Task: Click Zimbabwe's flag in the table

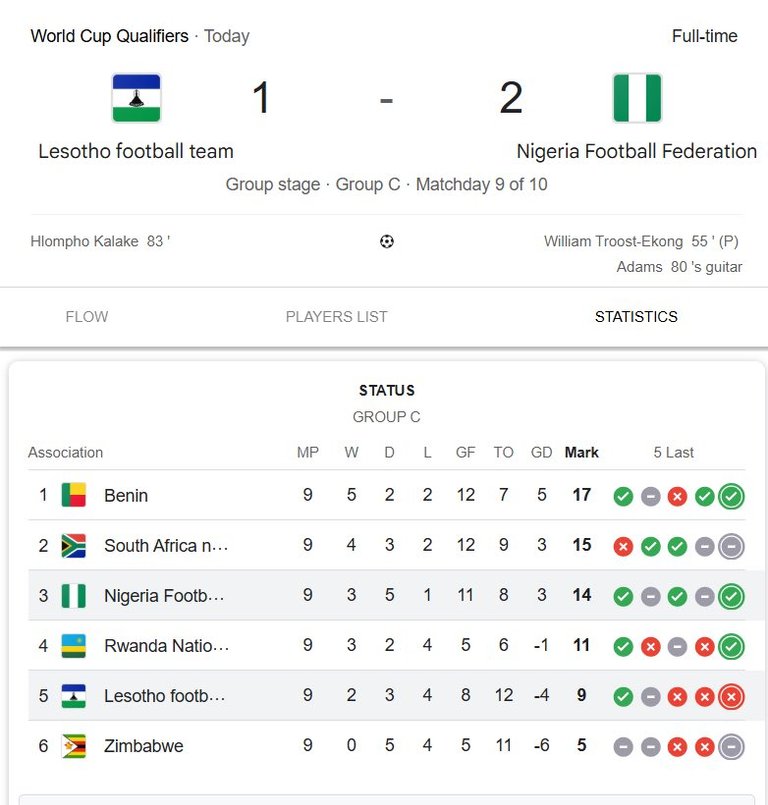Action: [x=74, y=745]
